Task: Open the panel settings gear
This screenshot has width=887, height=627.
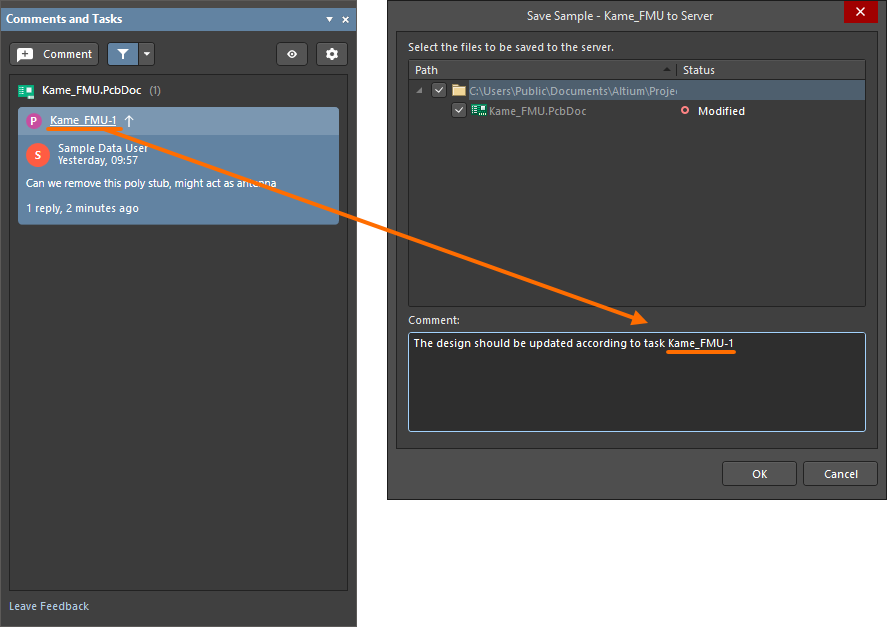Action: click(332, 54)
